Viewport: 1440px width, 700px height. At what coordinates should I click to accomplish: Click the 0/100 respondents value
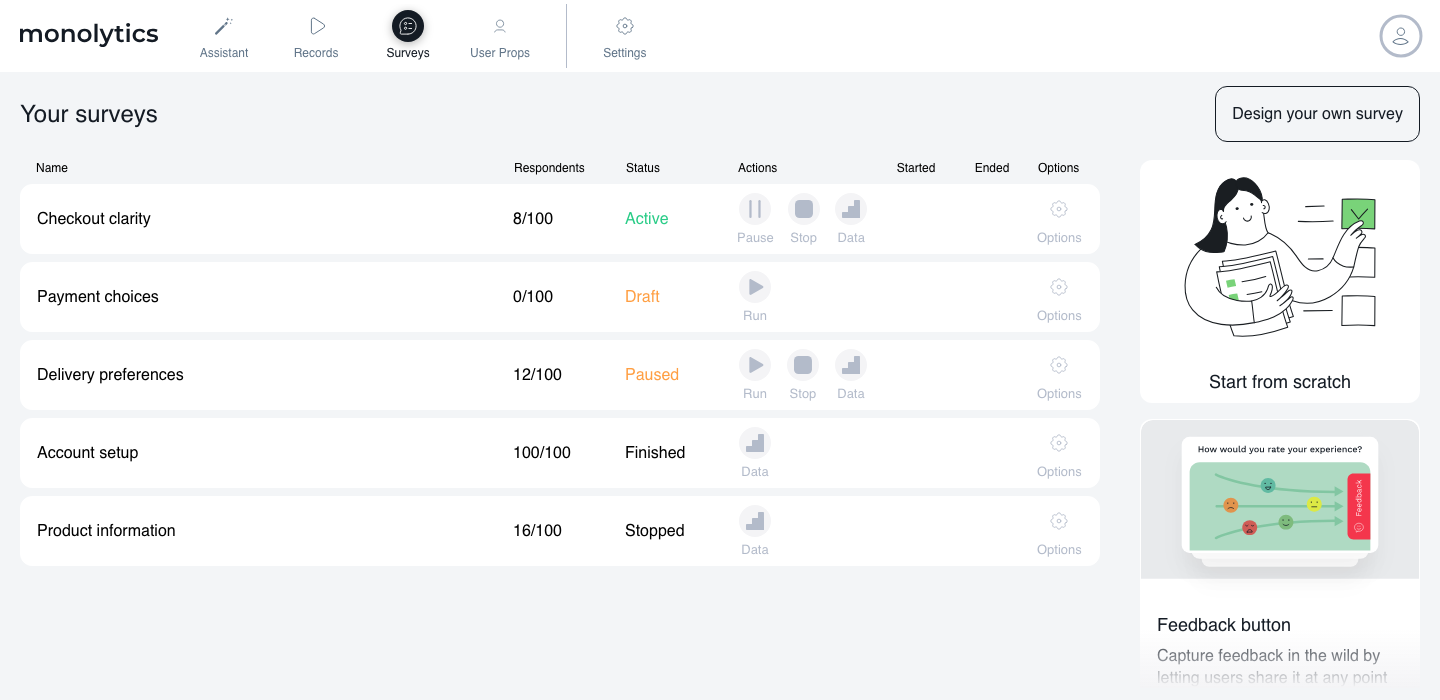(533, 296)
